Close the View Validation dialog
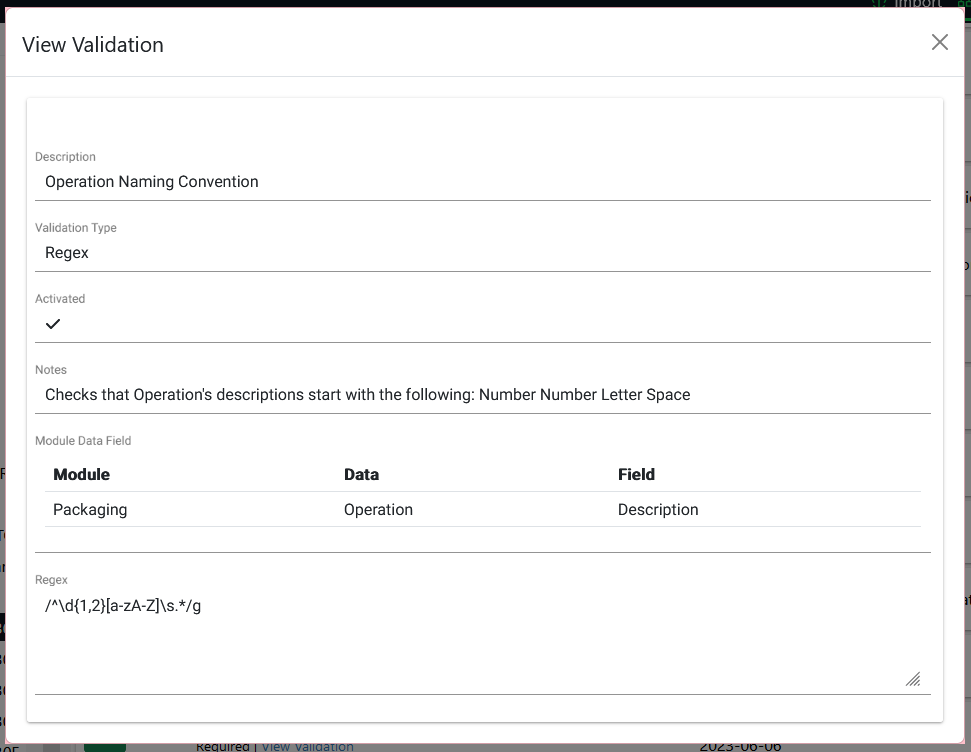Screen dimensions: 971x752 click(x=939, y=42)
